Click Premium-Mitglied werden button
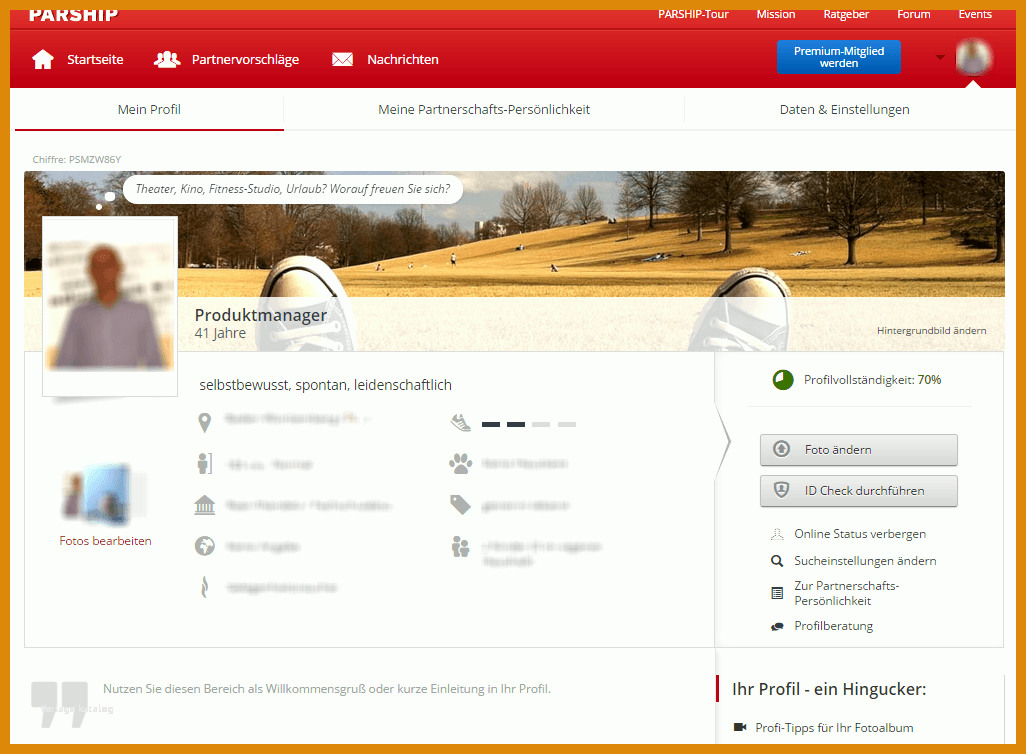The width and height of the screenshot is (1026, 754). (839, 57)
